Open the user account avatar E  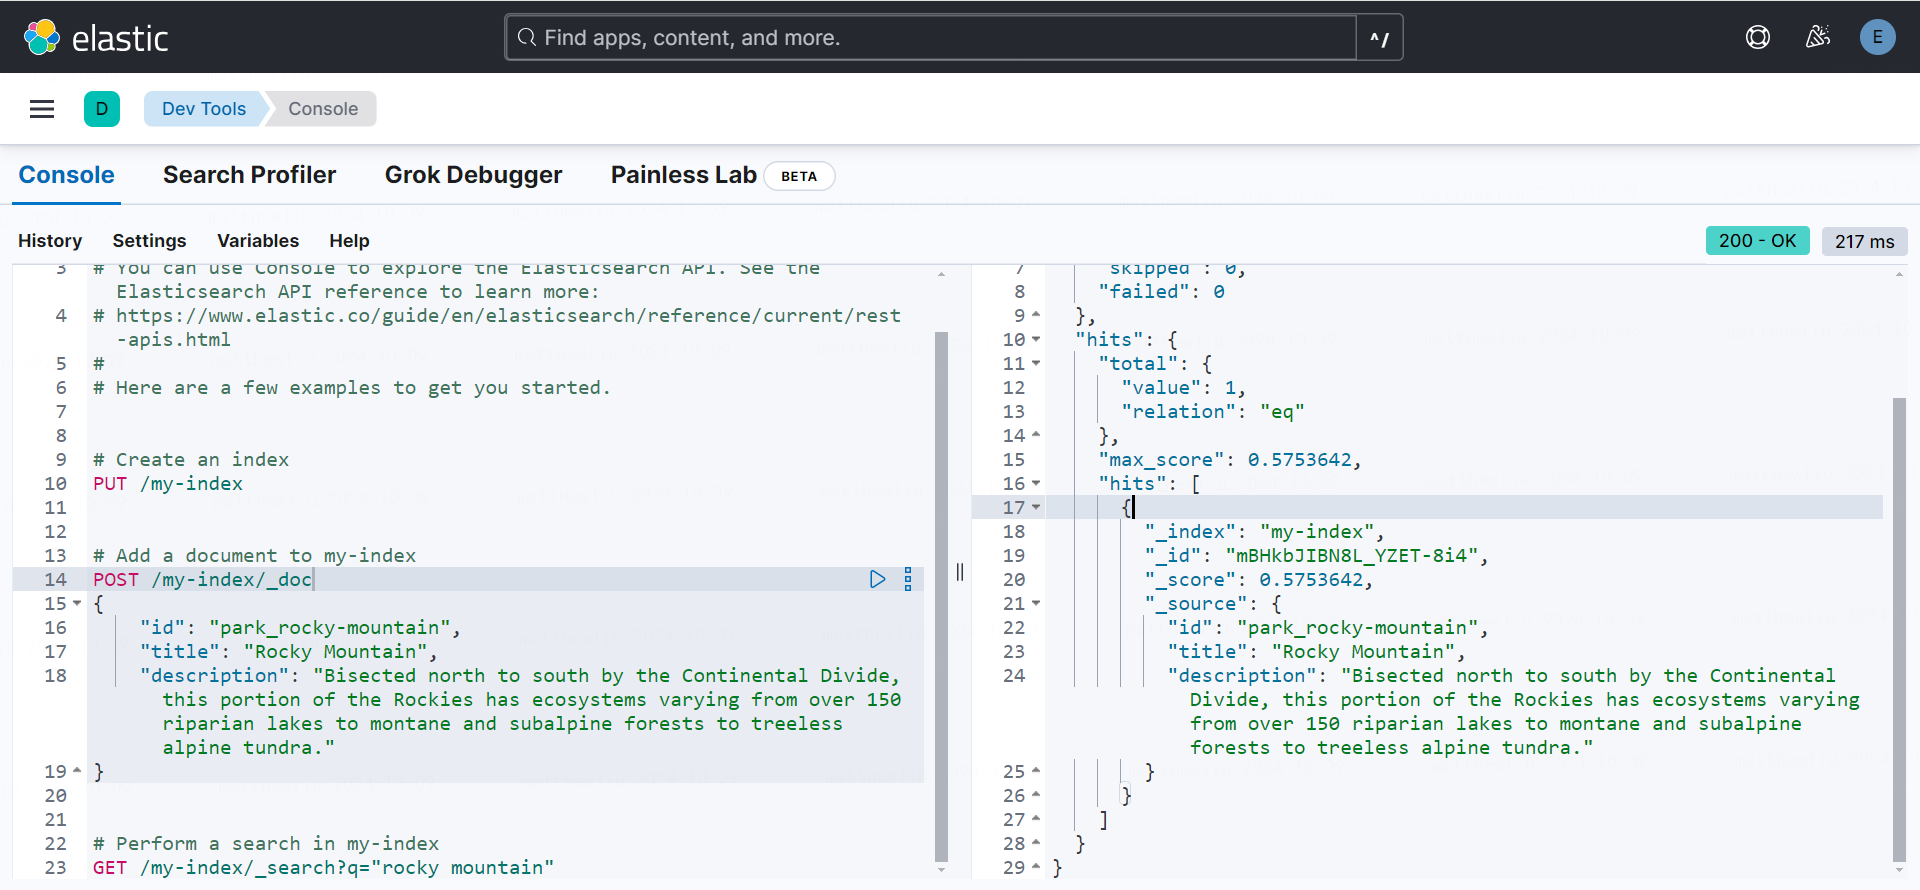[1878, 37]
